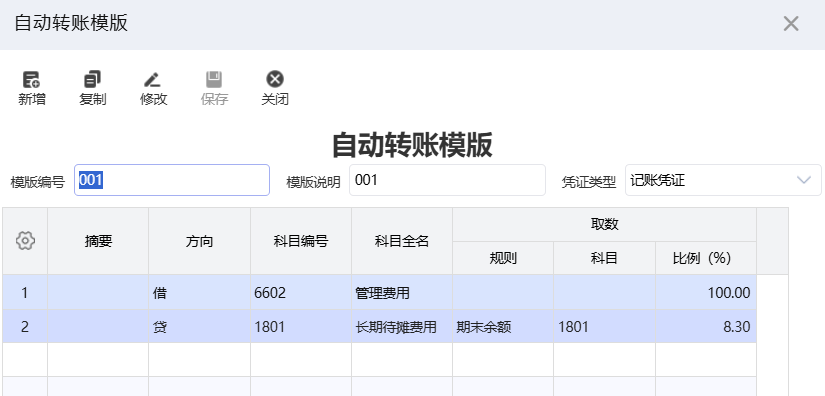This screenshot has height=396, width=825.
Task: Click the 100.00 ratio cell
Action: 706,292
